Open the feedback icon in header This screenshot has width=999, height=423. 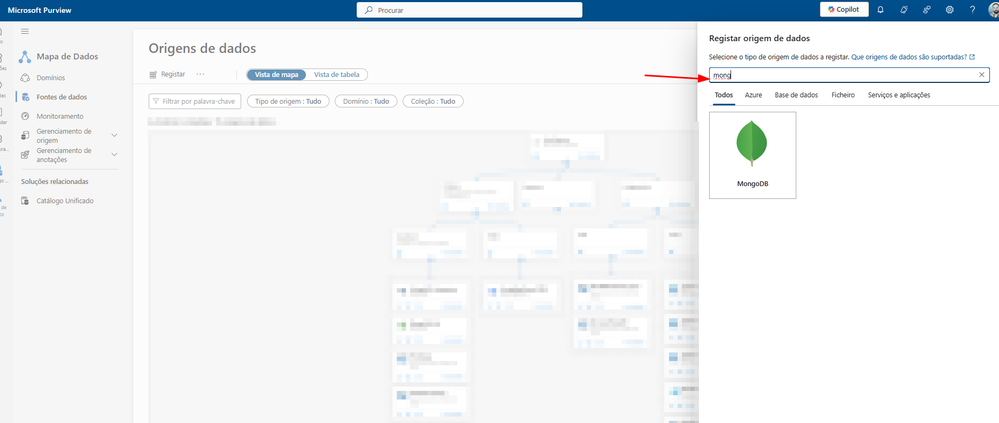pos(926,10)
